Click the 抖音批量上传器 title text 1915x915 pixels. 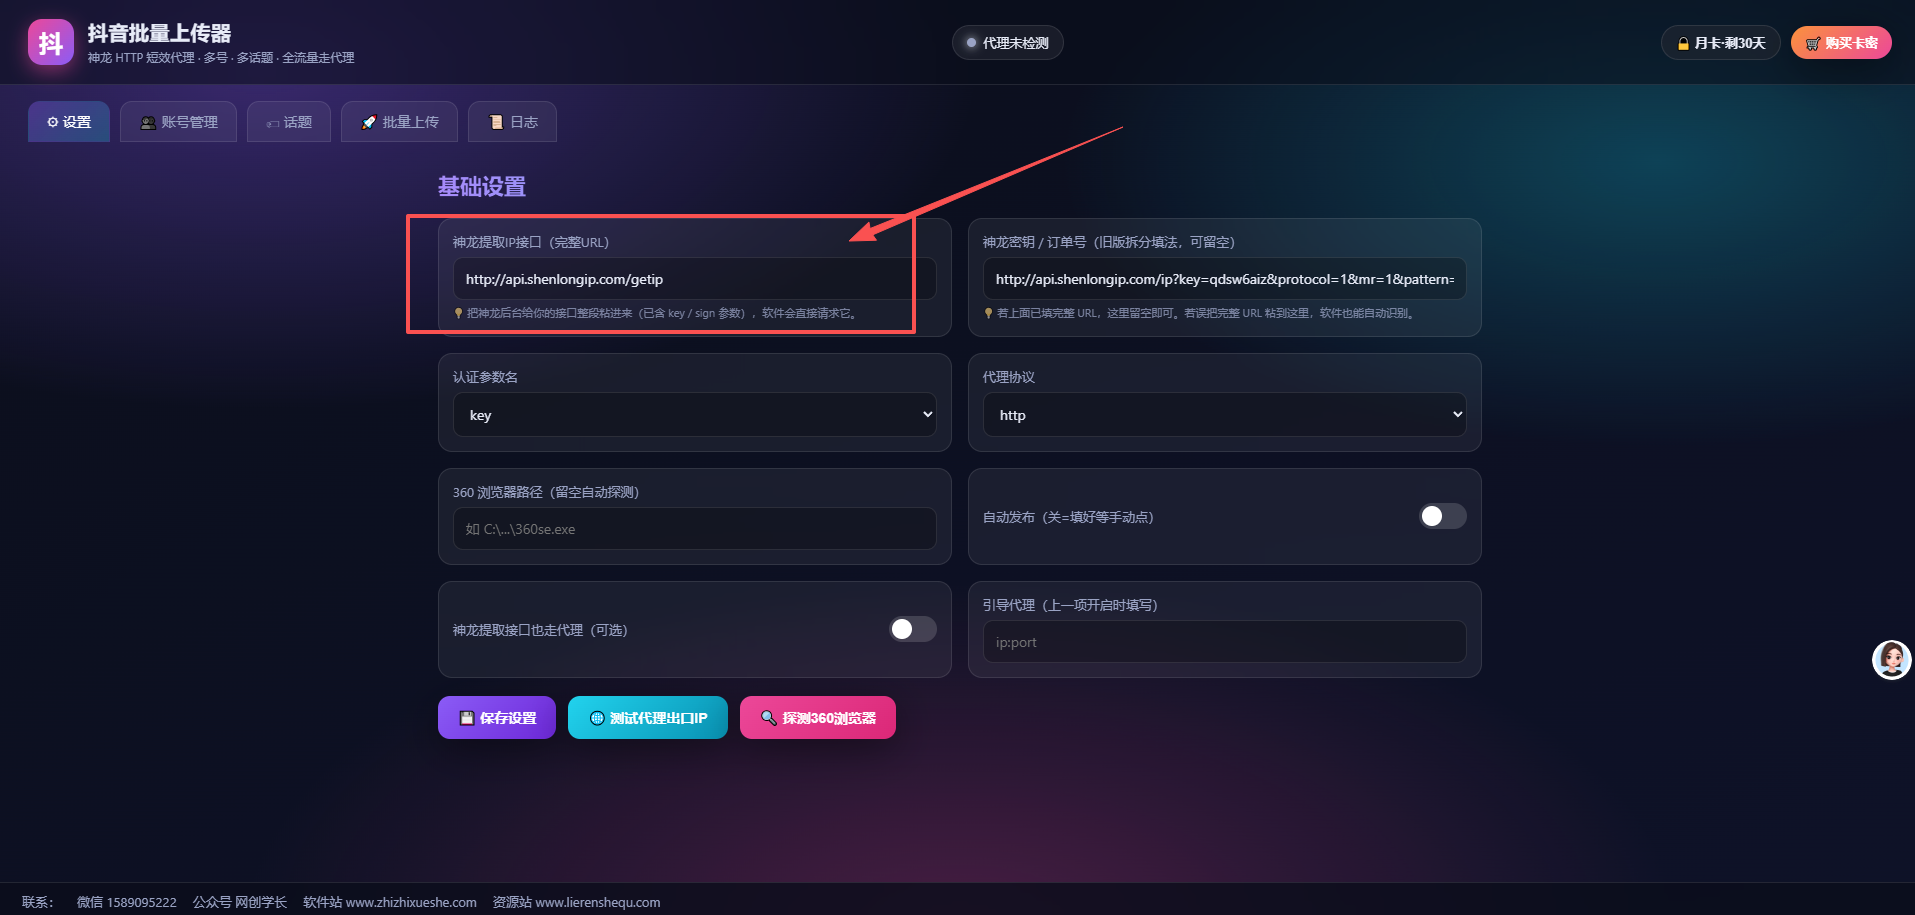(x=159, y=34)
